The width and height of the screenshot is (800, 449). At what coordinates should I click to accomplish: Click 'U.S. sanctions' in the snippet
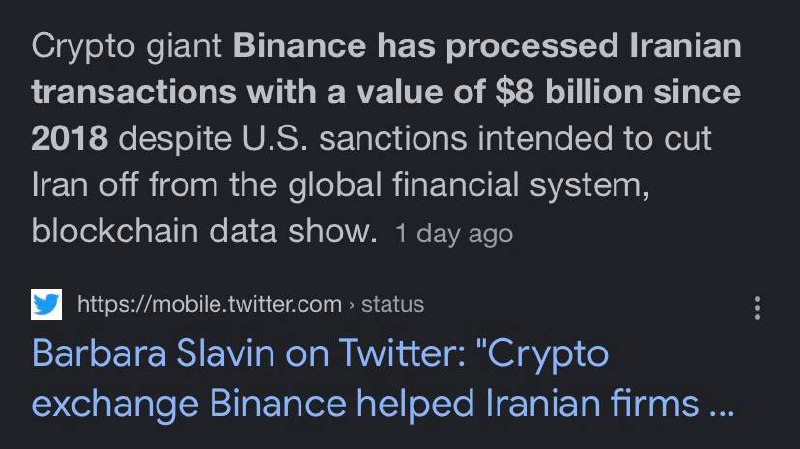[x=355, y=138]
